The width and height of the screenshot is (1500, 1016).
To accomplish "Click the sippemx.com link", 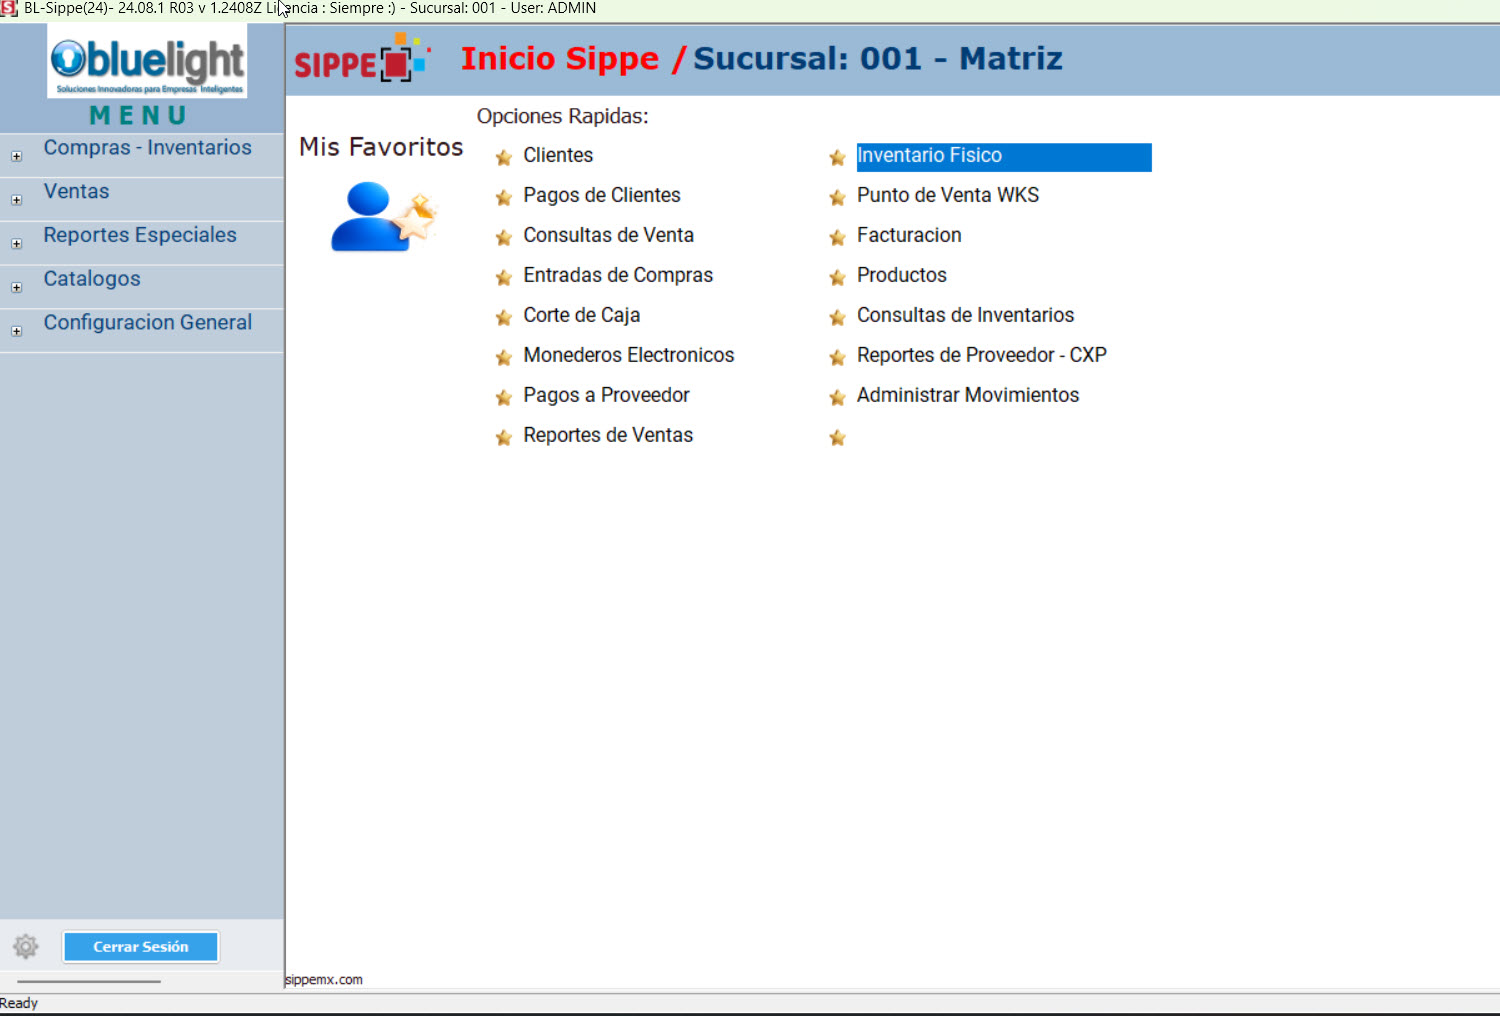I will (323, 980).
